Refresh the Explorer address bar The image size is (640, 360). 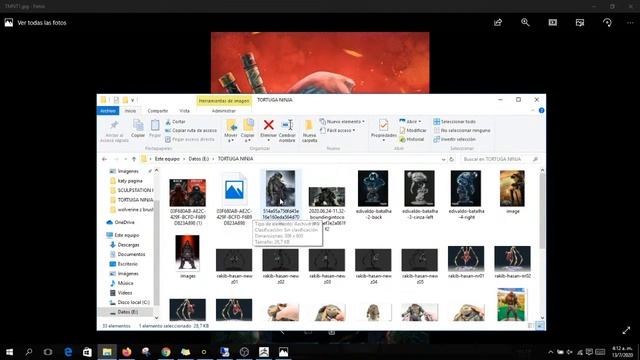(x=452, y=159)
